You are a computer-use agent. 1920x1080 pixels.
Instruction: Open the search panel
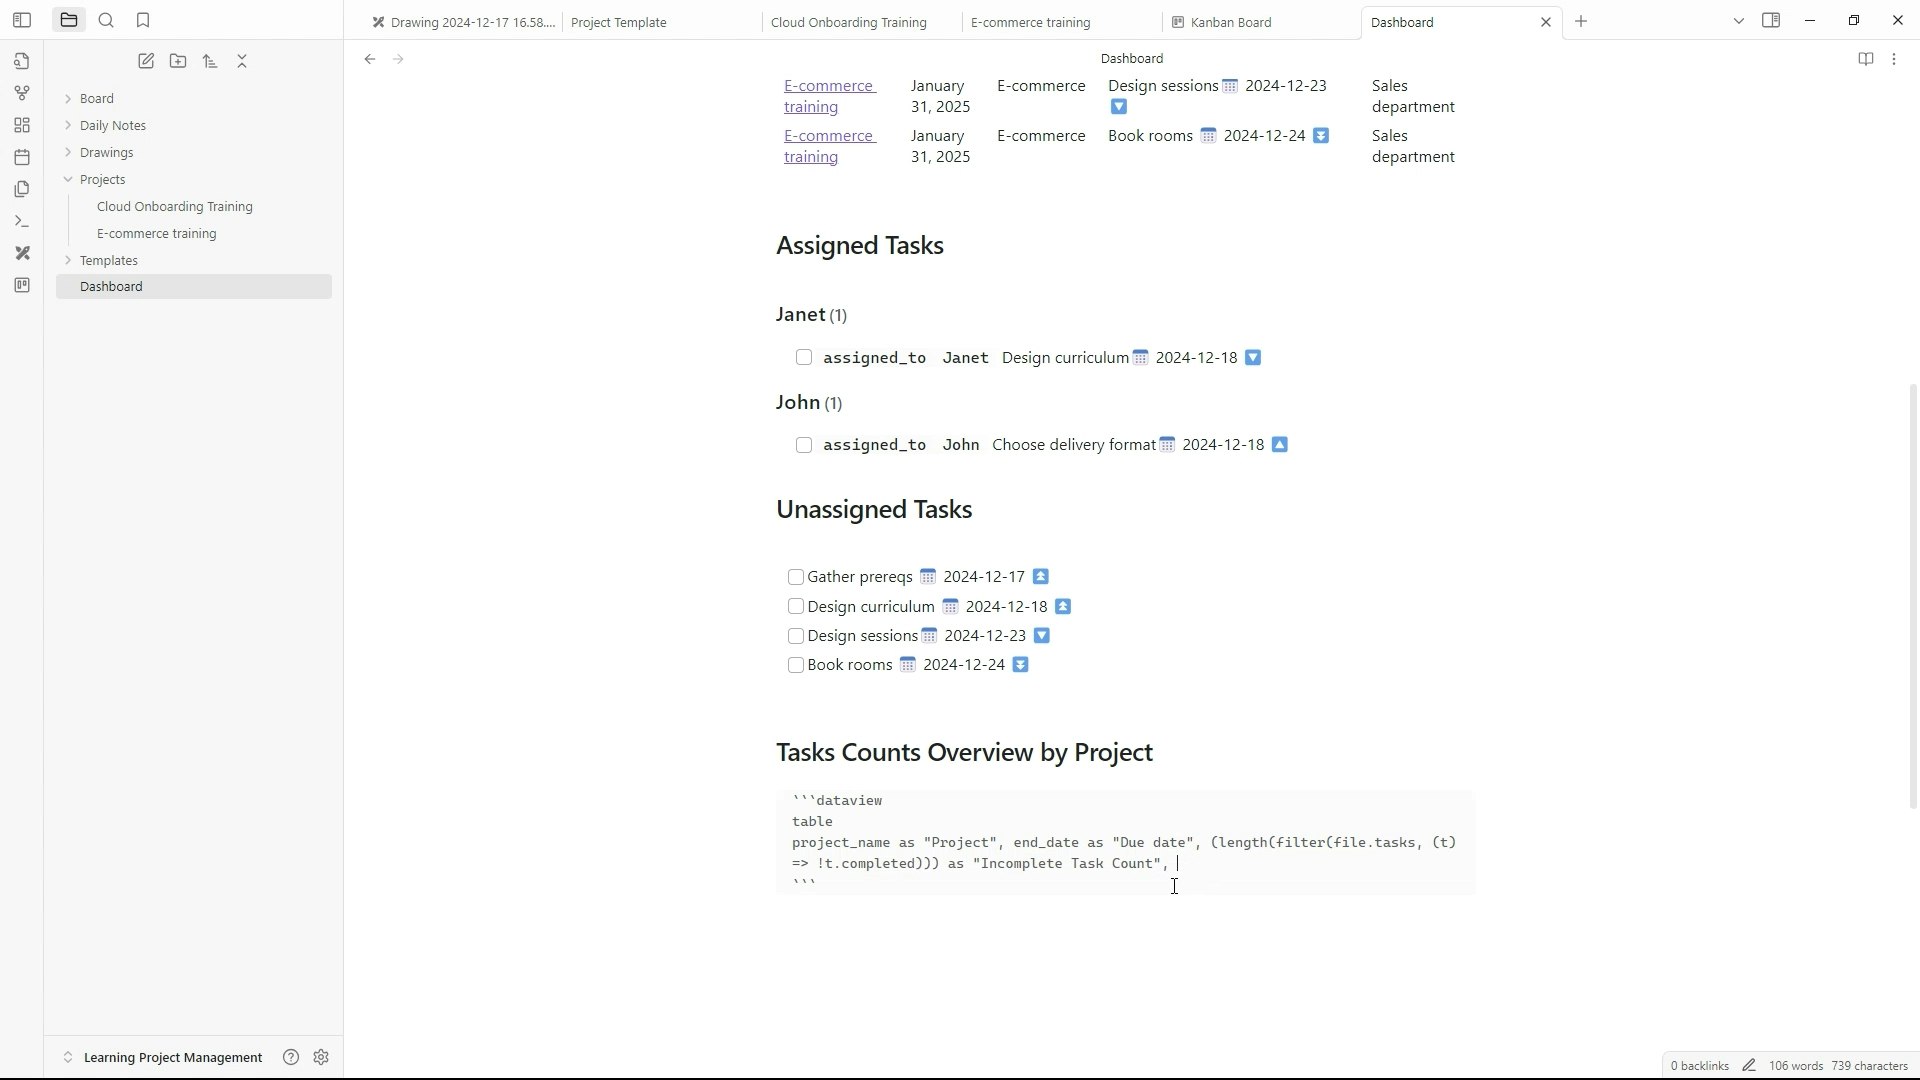(106, 20)
